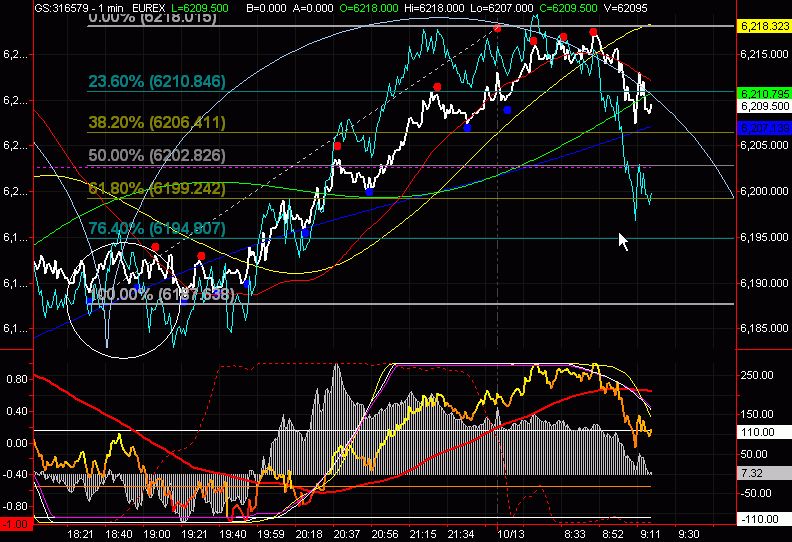This screenshot has width=792, height=542.
Task: Select the gray 7.32 indicator value tag
Action: (765, 473)
